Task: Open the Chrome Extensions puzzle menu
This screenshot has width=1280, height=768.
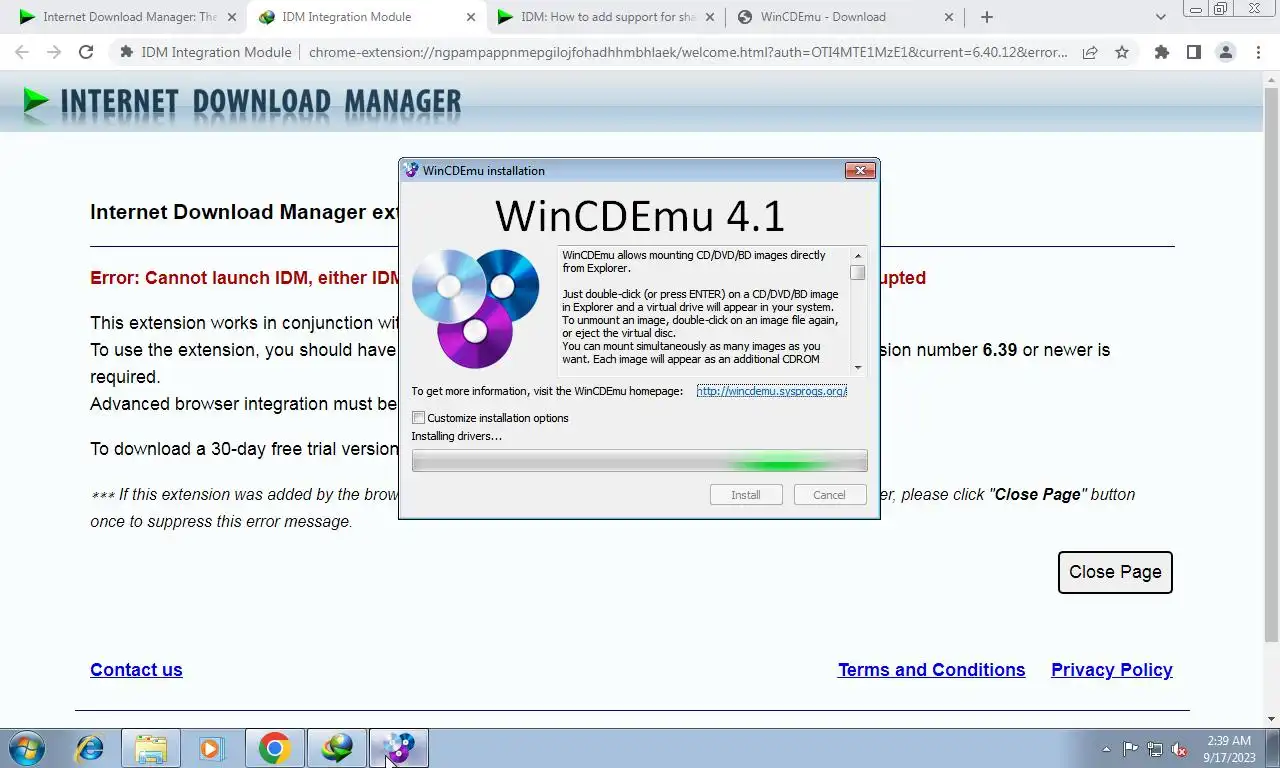Action: 1161,52
